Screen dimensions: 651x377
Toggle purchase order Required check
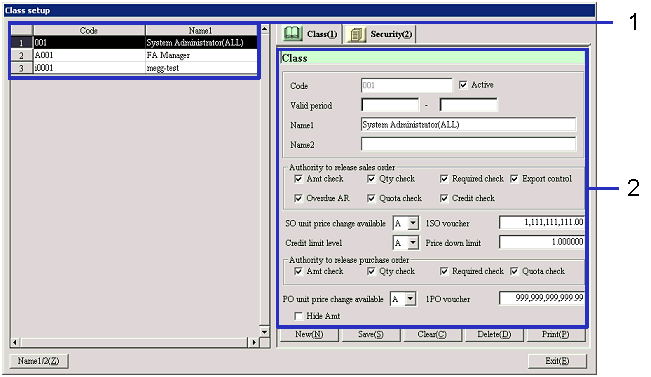(x=444, y=272)
